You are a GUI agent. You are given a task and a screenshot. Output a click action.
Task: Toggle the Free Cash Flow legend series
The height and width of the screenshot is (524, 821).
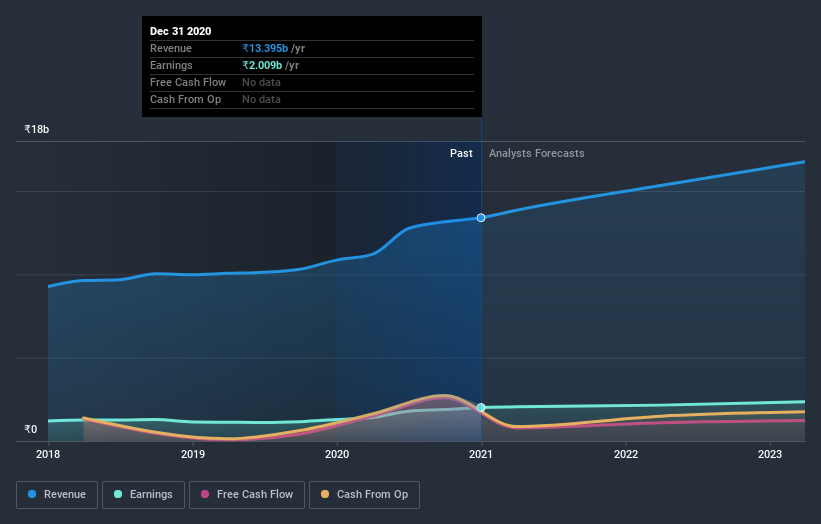[x=247, y=495]
